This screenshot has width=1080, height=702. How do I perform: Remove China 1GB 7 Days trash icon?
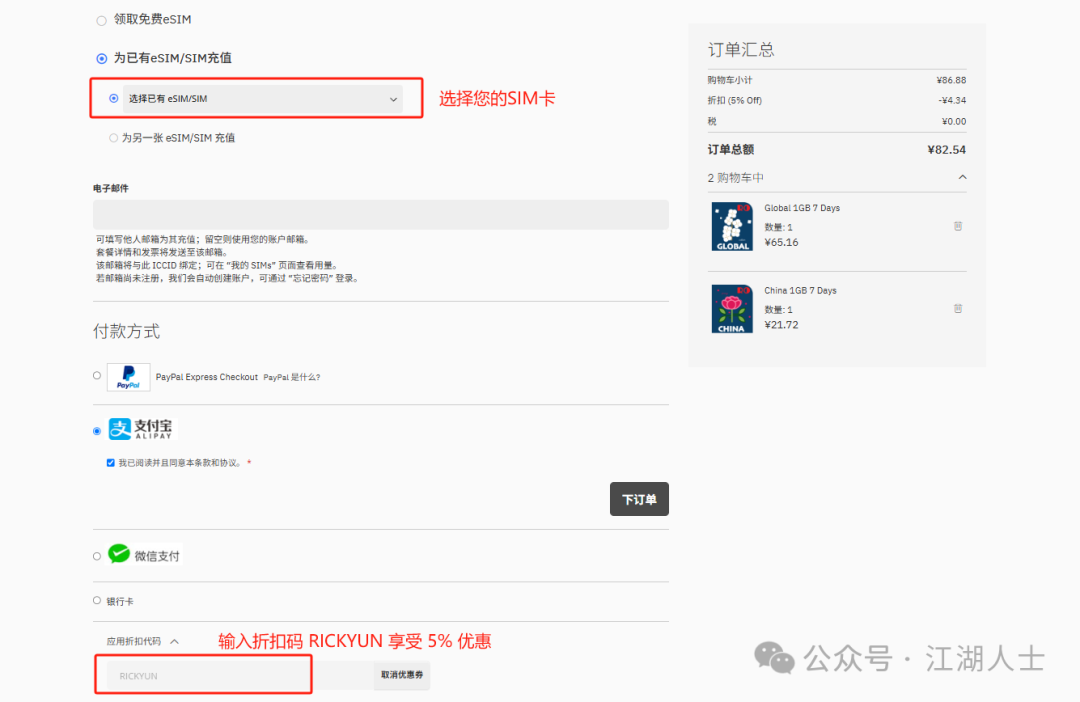[x=957, y=309]
